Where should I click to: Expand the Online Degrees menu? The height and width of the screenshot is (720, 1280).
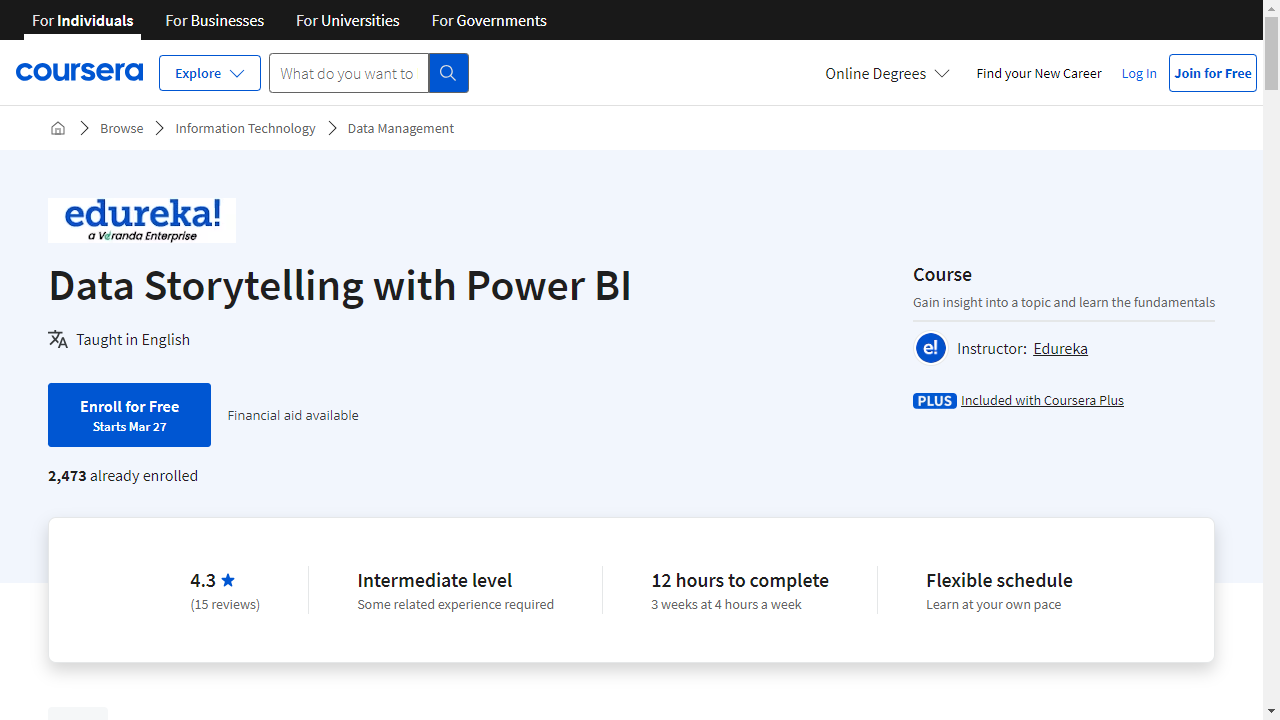(x=887, y=73)
